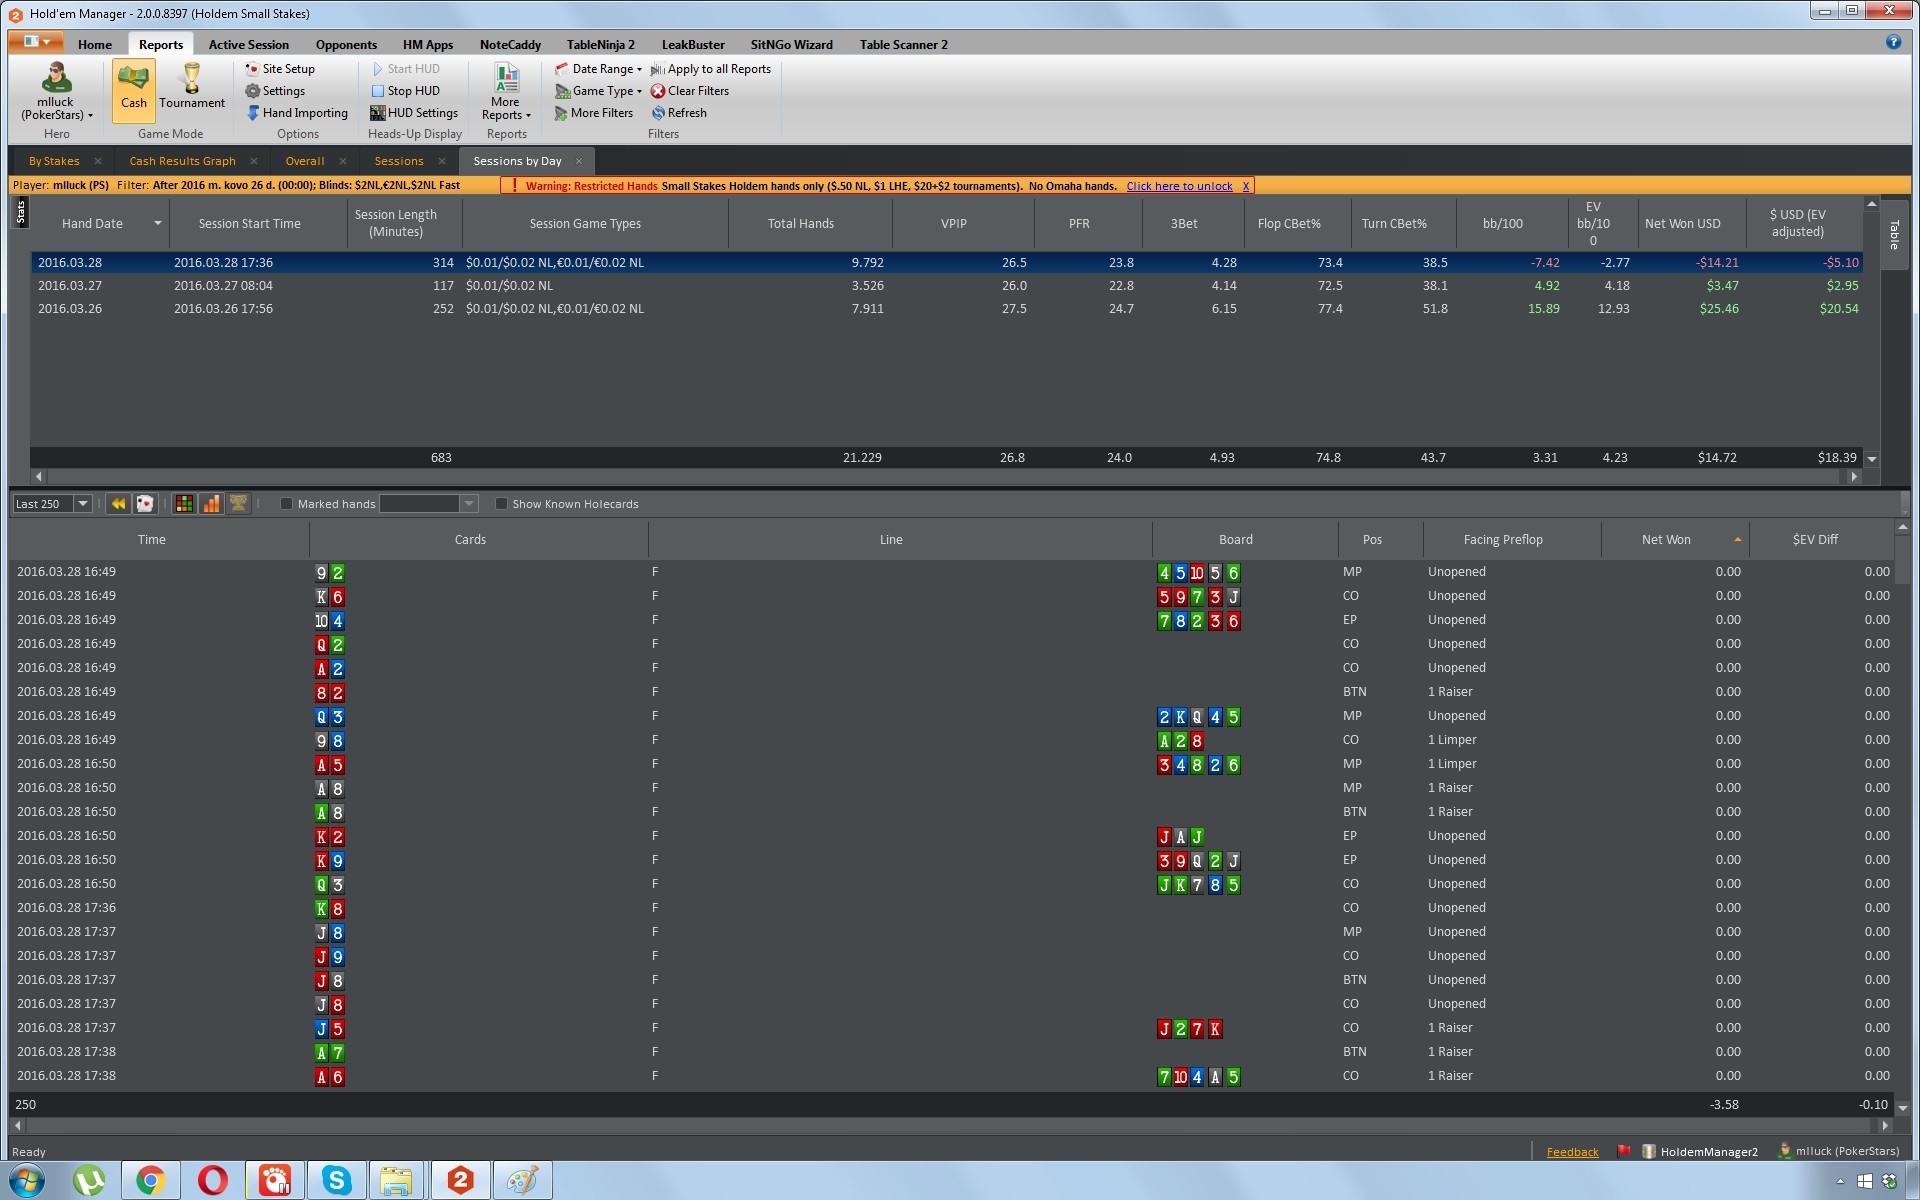The width and height of the screenshot is (1920, 1200).
Task: Switch to Tournament game mode
Action: tap(192, 88)
